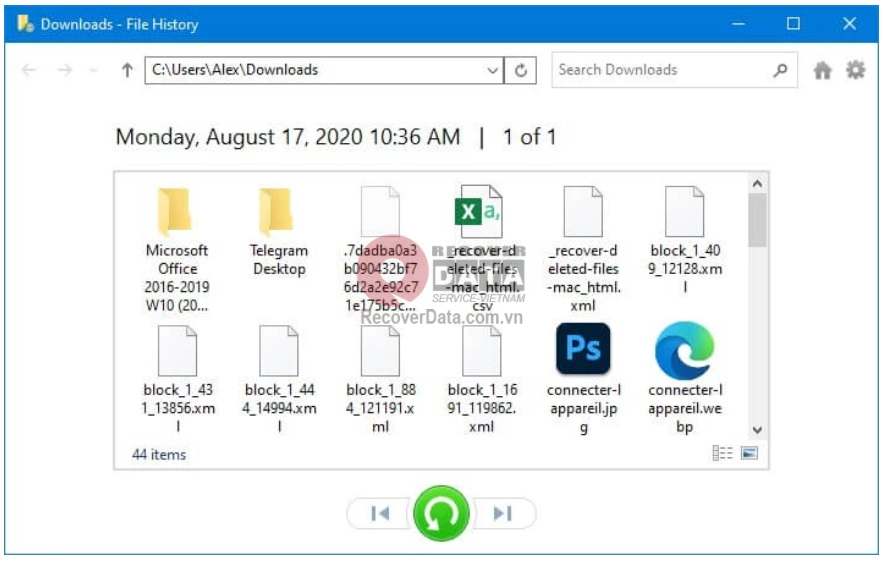Screen dimensions: 884x561
Task: Expand the address bar path dropdown
Action: click(492, 70)
